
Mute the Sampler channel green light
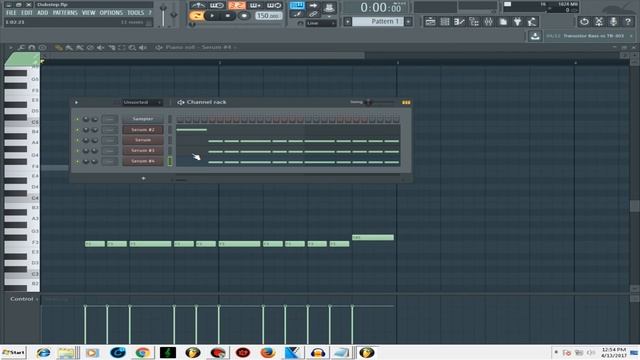pos(77,119)
